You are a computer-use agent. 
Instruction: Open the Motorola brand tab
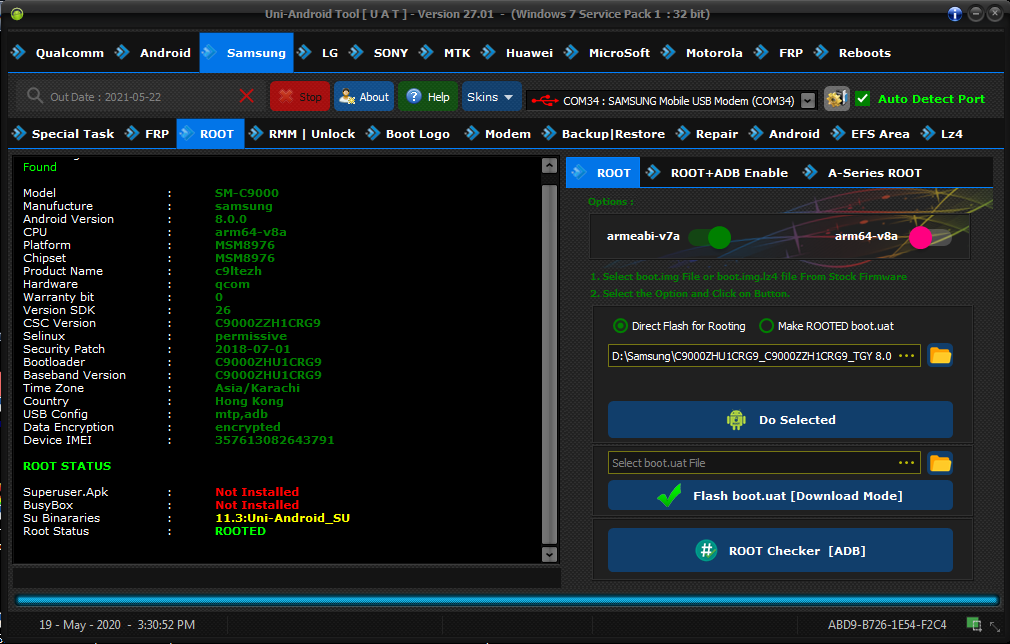[702, 53]
